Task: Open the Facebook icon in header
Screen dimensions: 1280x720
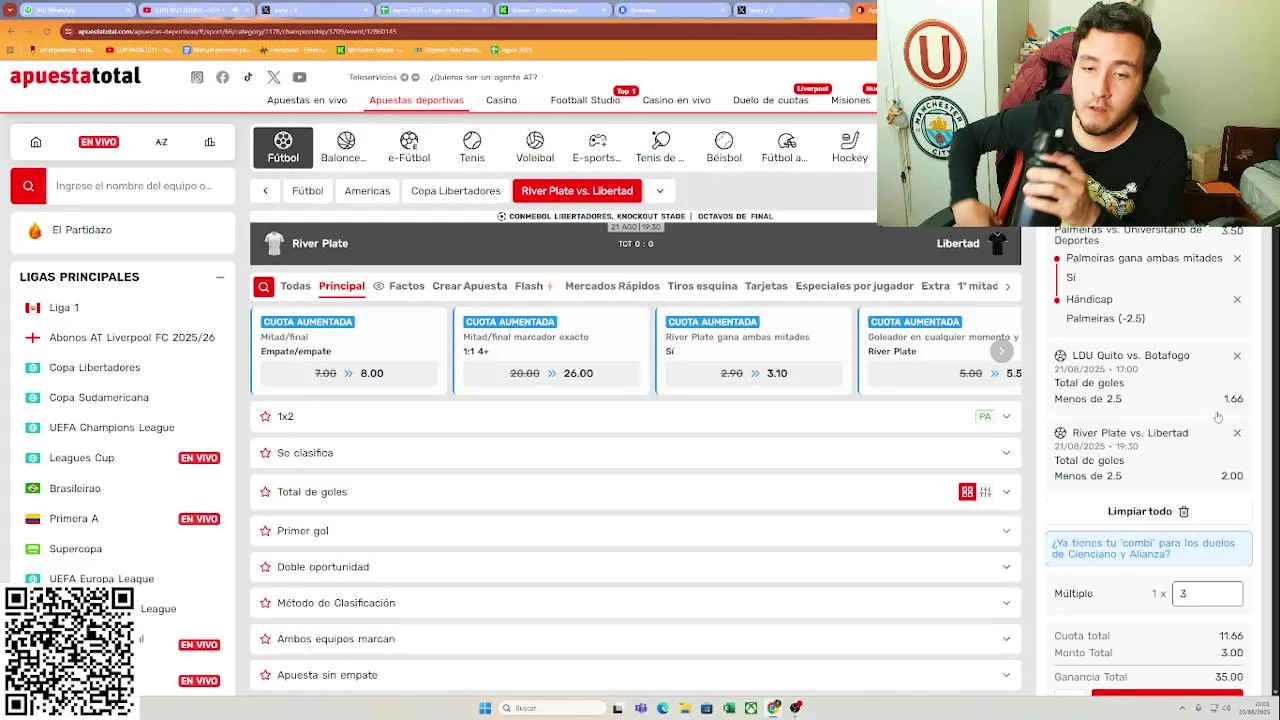Action: tap(222, 77)
